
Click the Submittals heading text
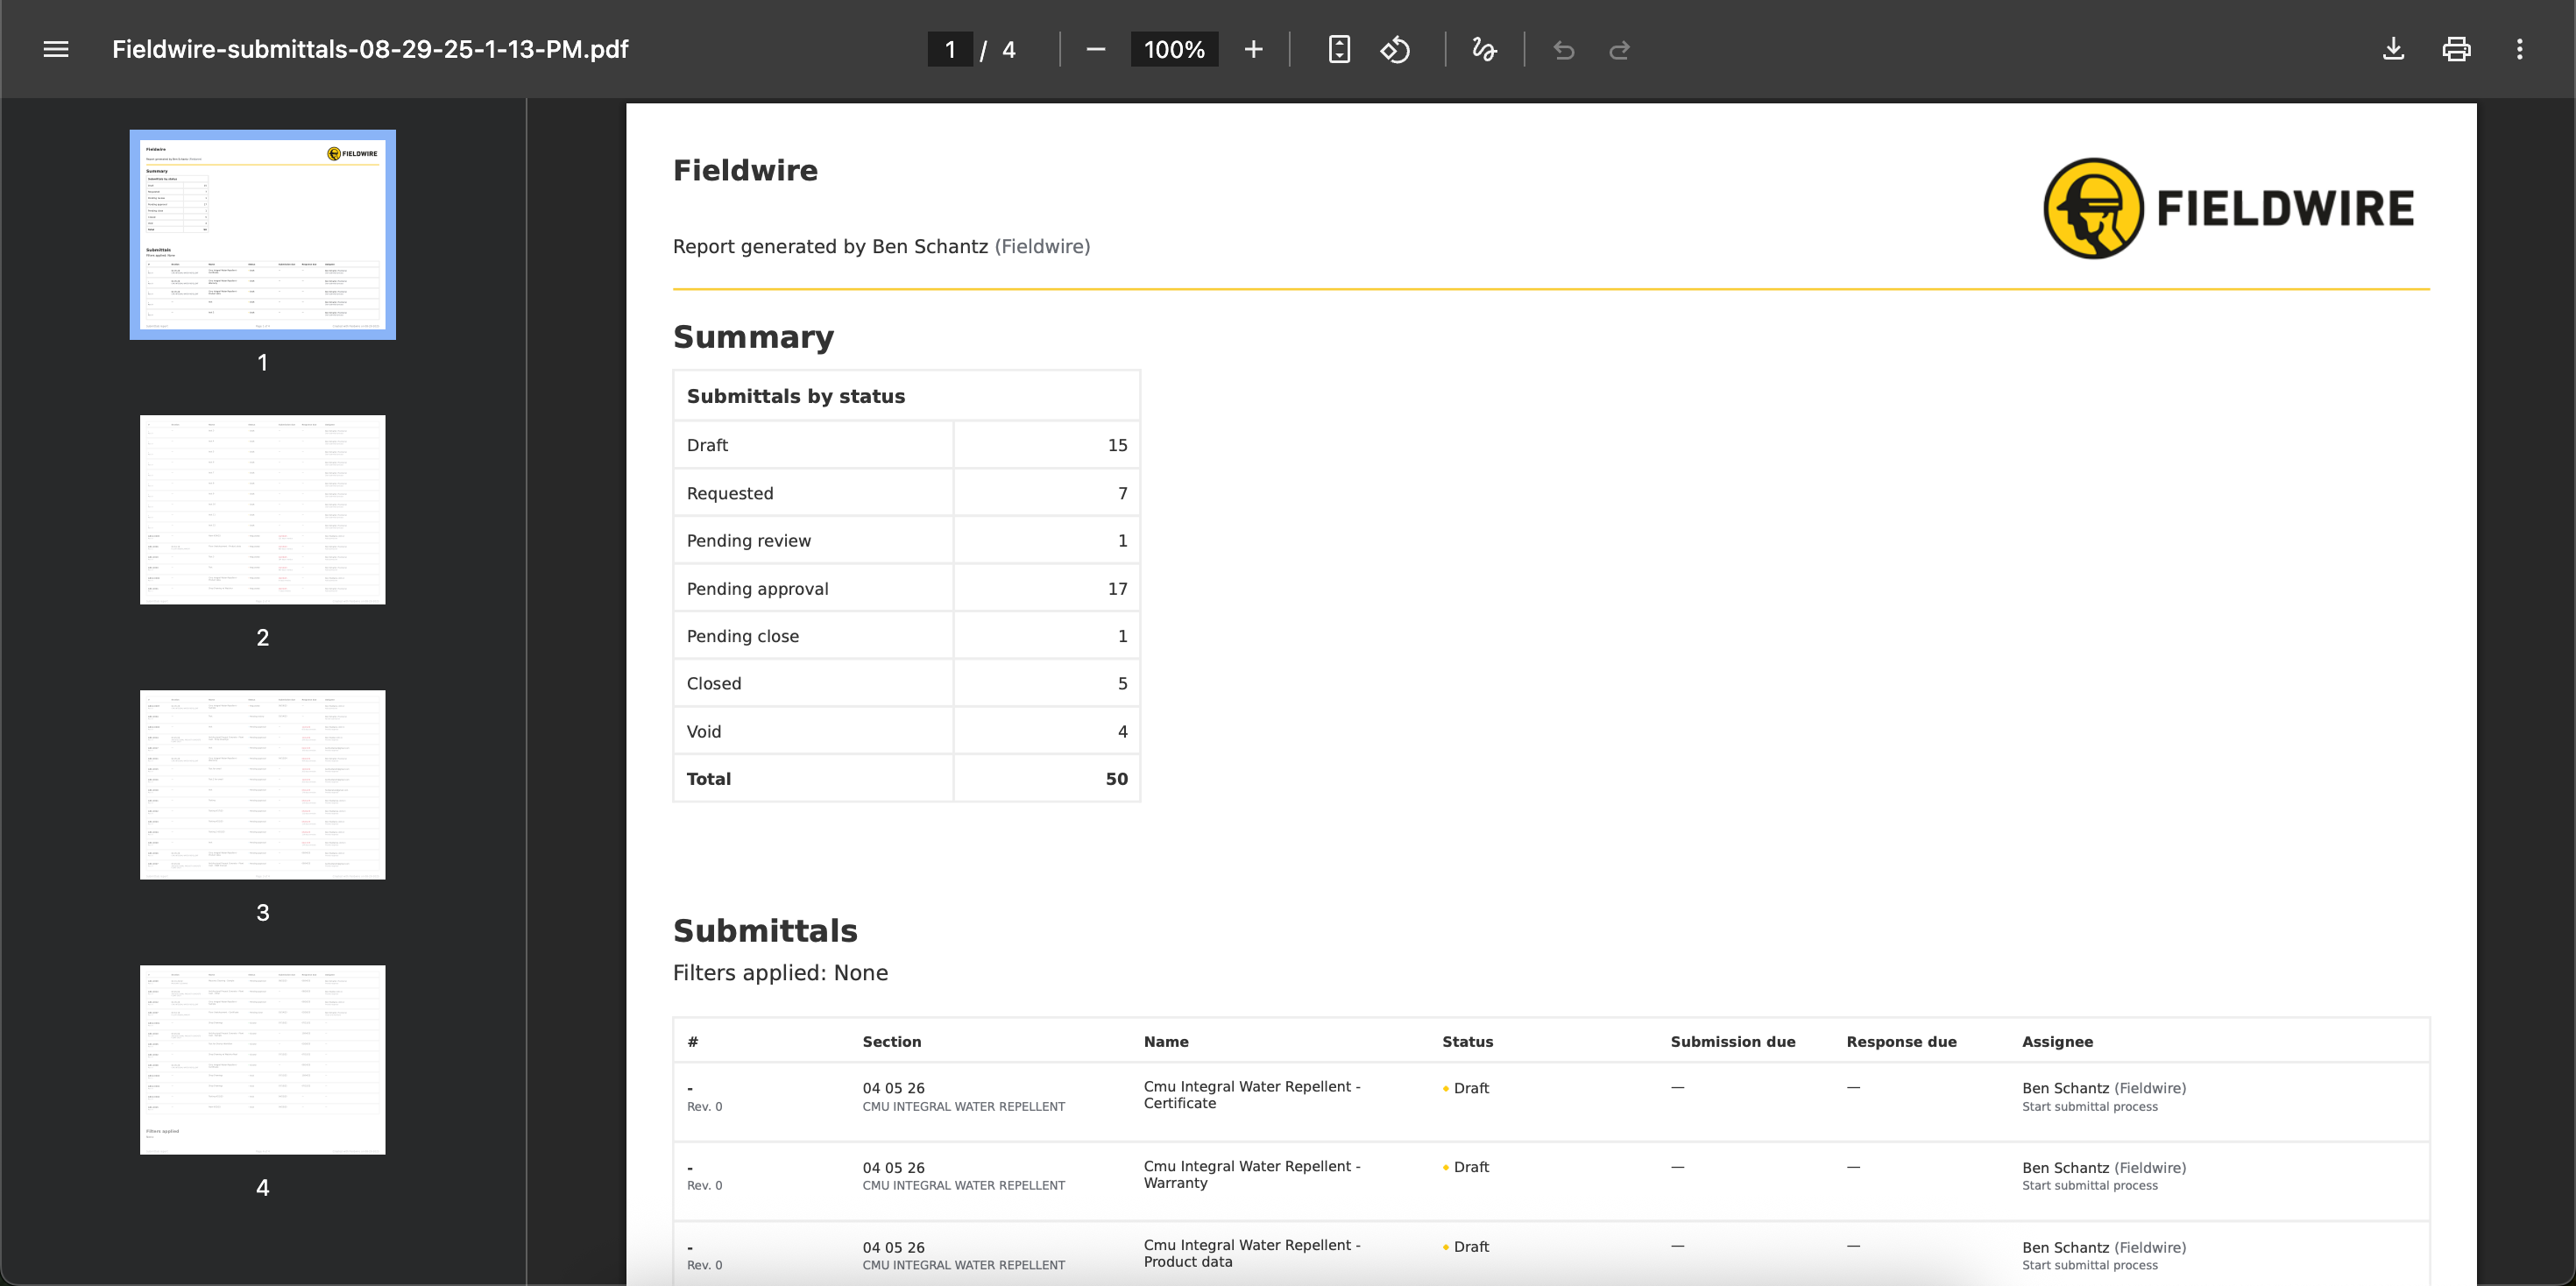[765, 930]
